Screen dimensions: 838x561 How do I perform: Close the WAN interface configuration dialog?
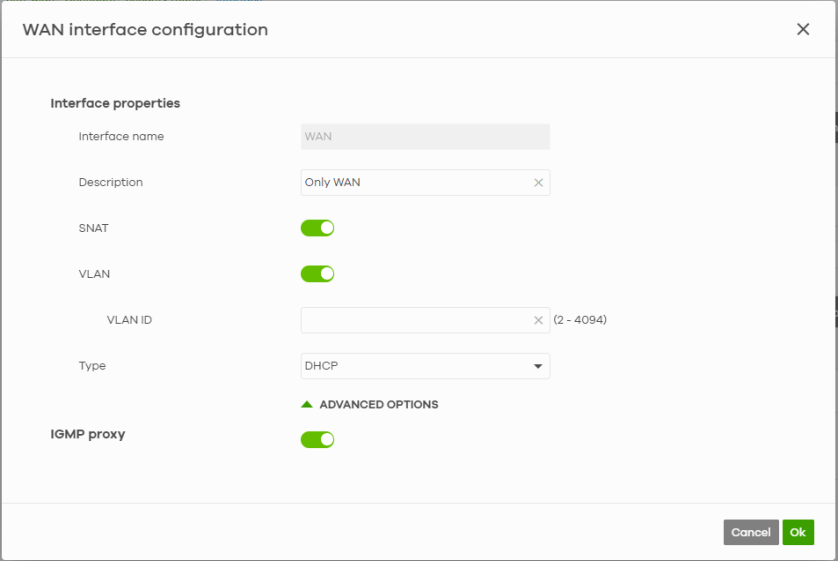(802, 30)
